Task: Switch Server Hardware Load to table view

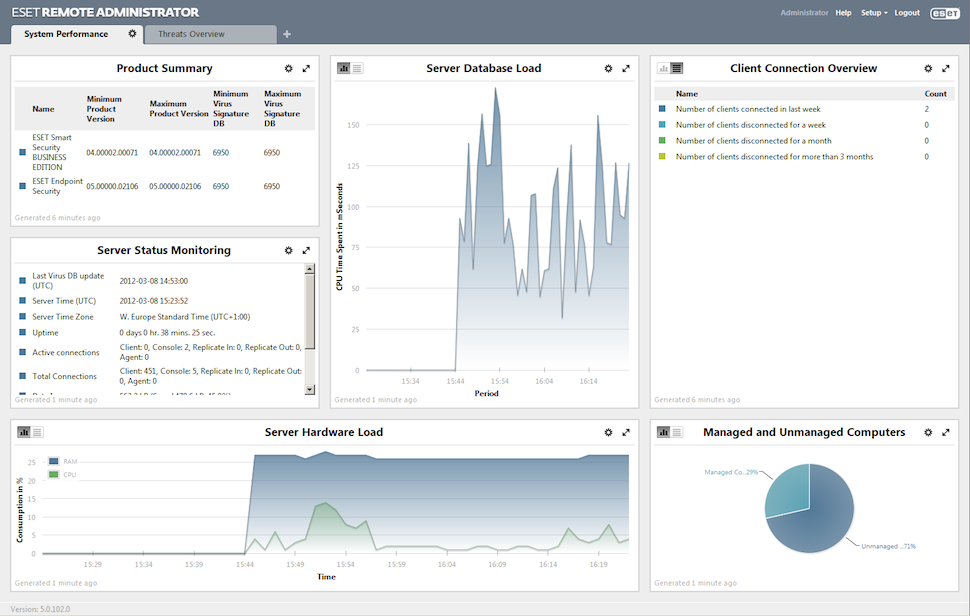Action: pyautogui.click(x=37, y=433)
